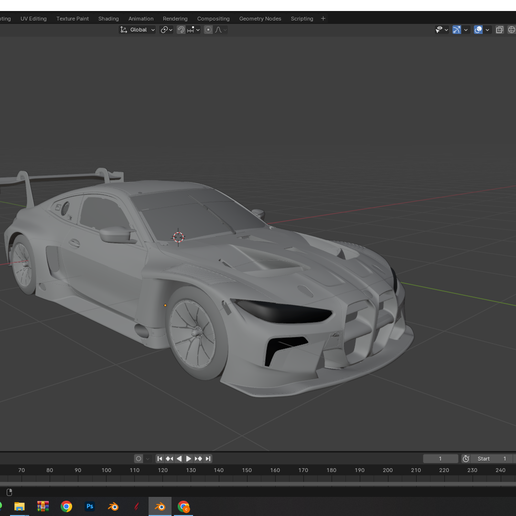Jump to the first frame
Image resolution: width=516 pixels, height=516 pixels.
pyautogui.click(x=160, y=459)
